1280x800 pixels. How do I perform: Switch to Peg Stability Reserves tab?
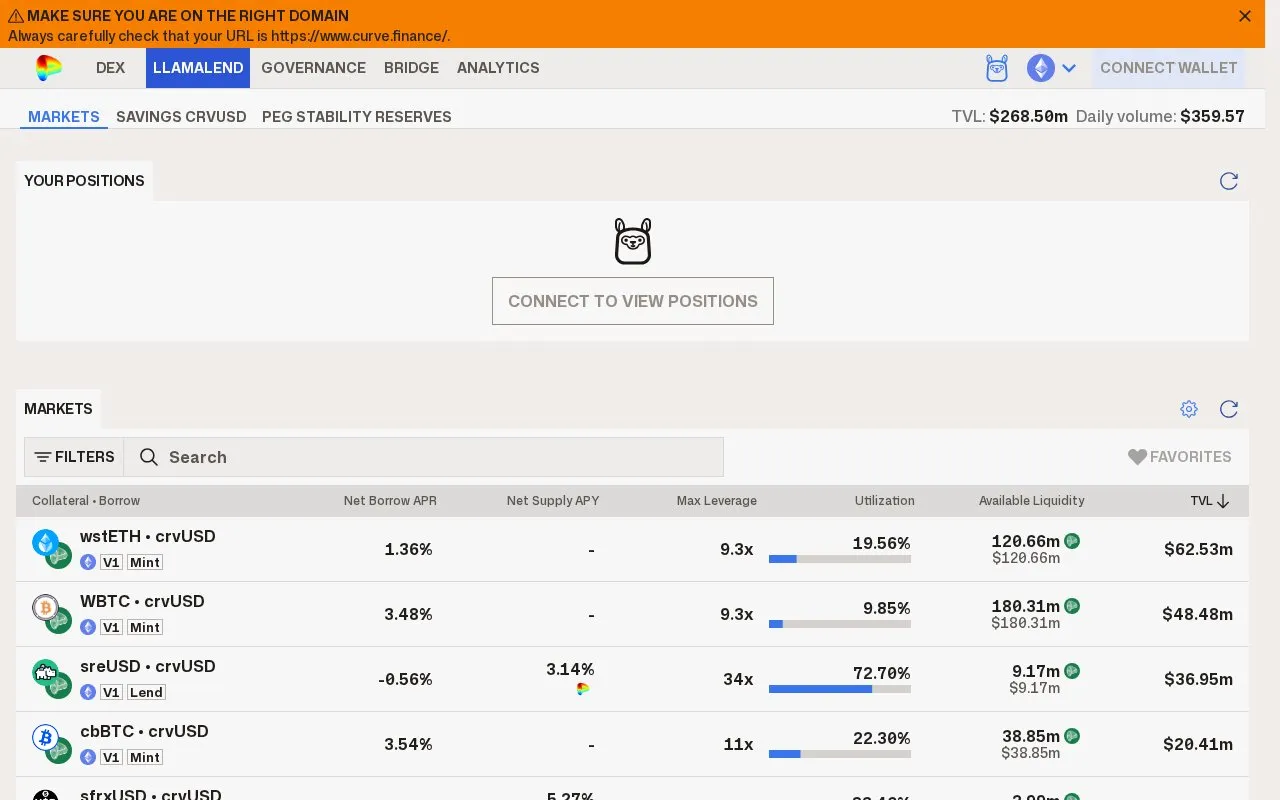tap(357, 117)
